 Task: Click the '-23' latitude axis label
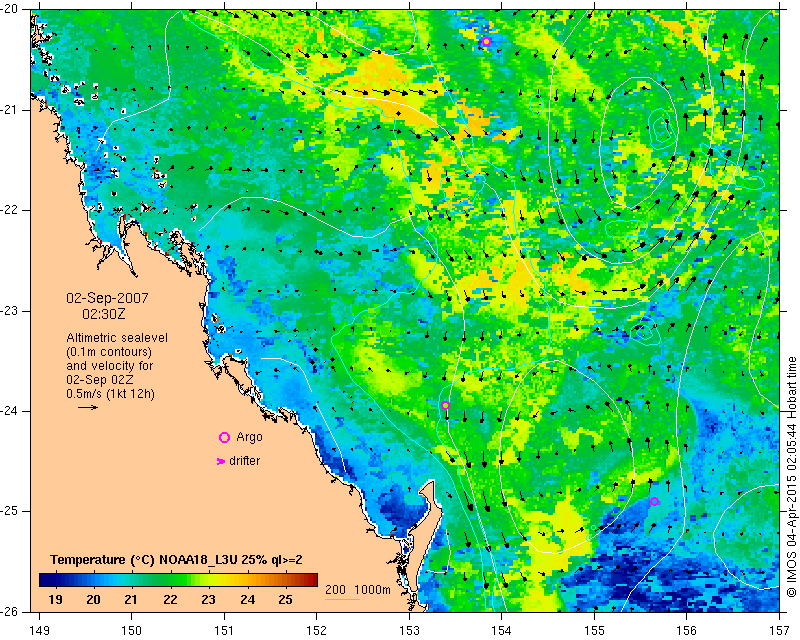(10, 311)
